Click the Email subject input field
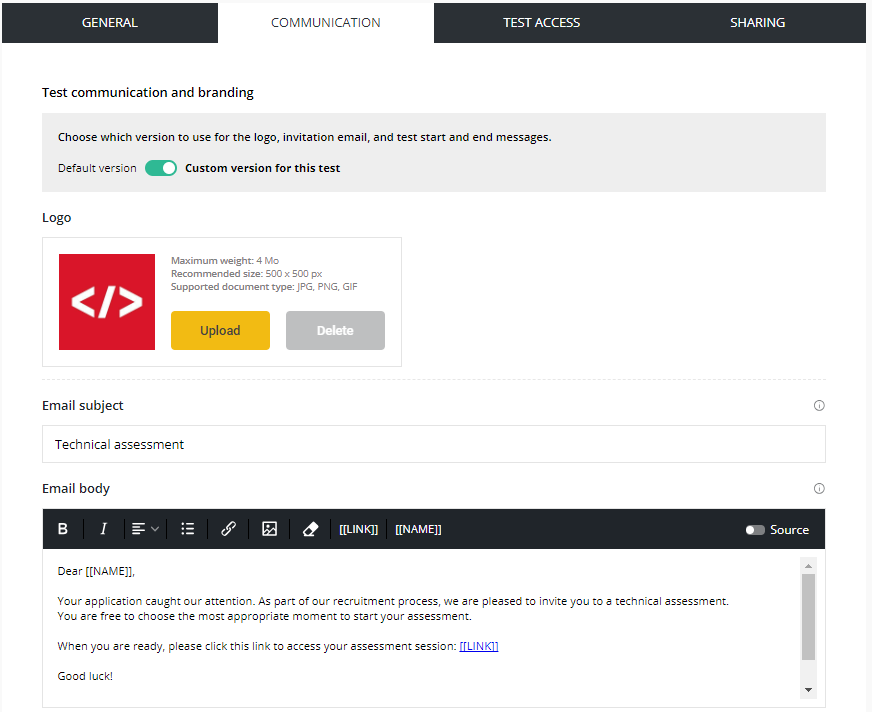Screen dimensions: 872x712 tap(433, 444)
